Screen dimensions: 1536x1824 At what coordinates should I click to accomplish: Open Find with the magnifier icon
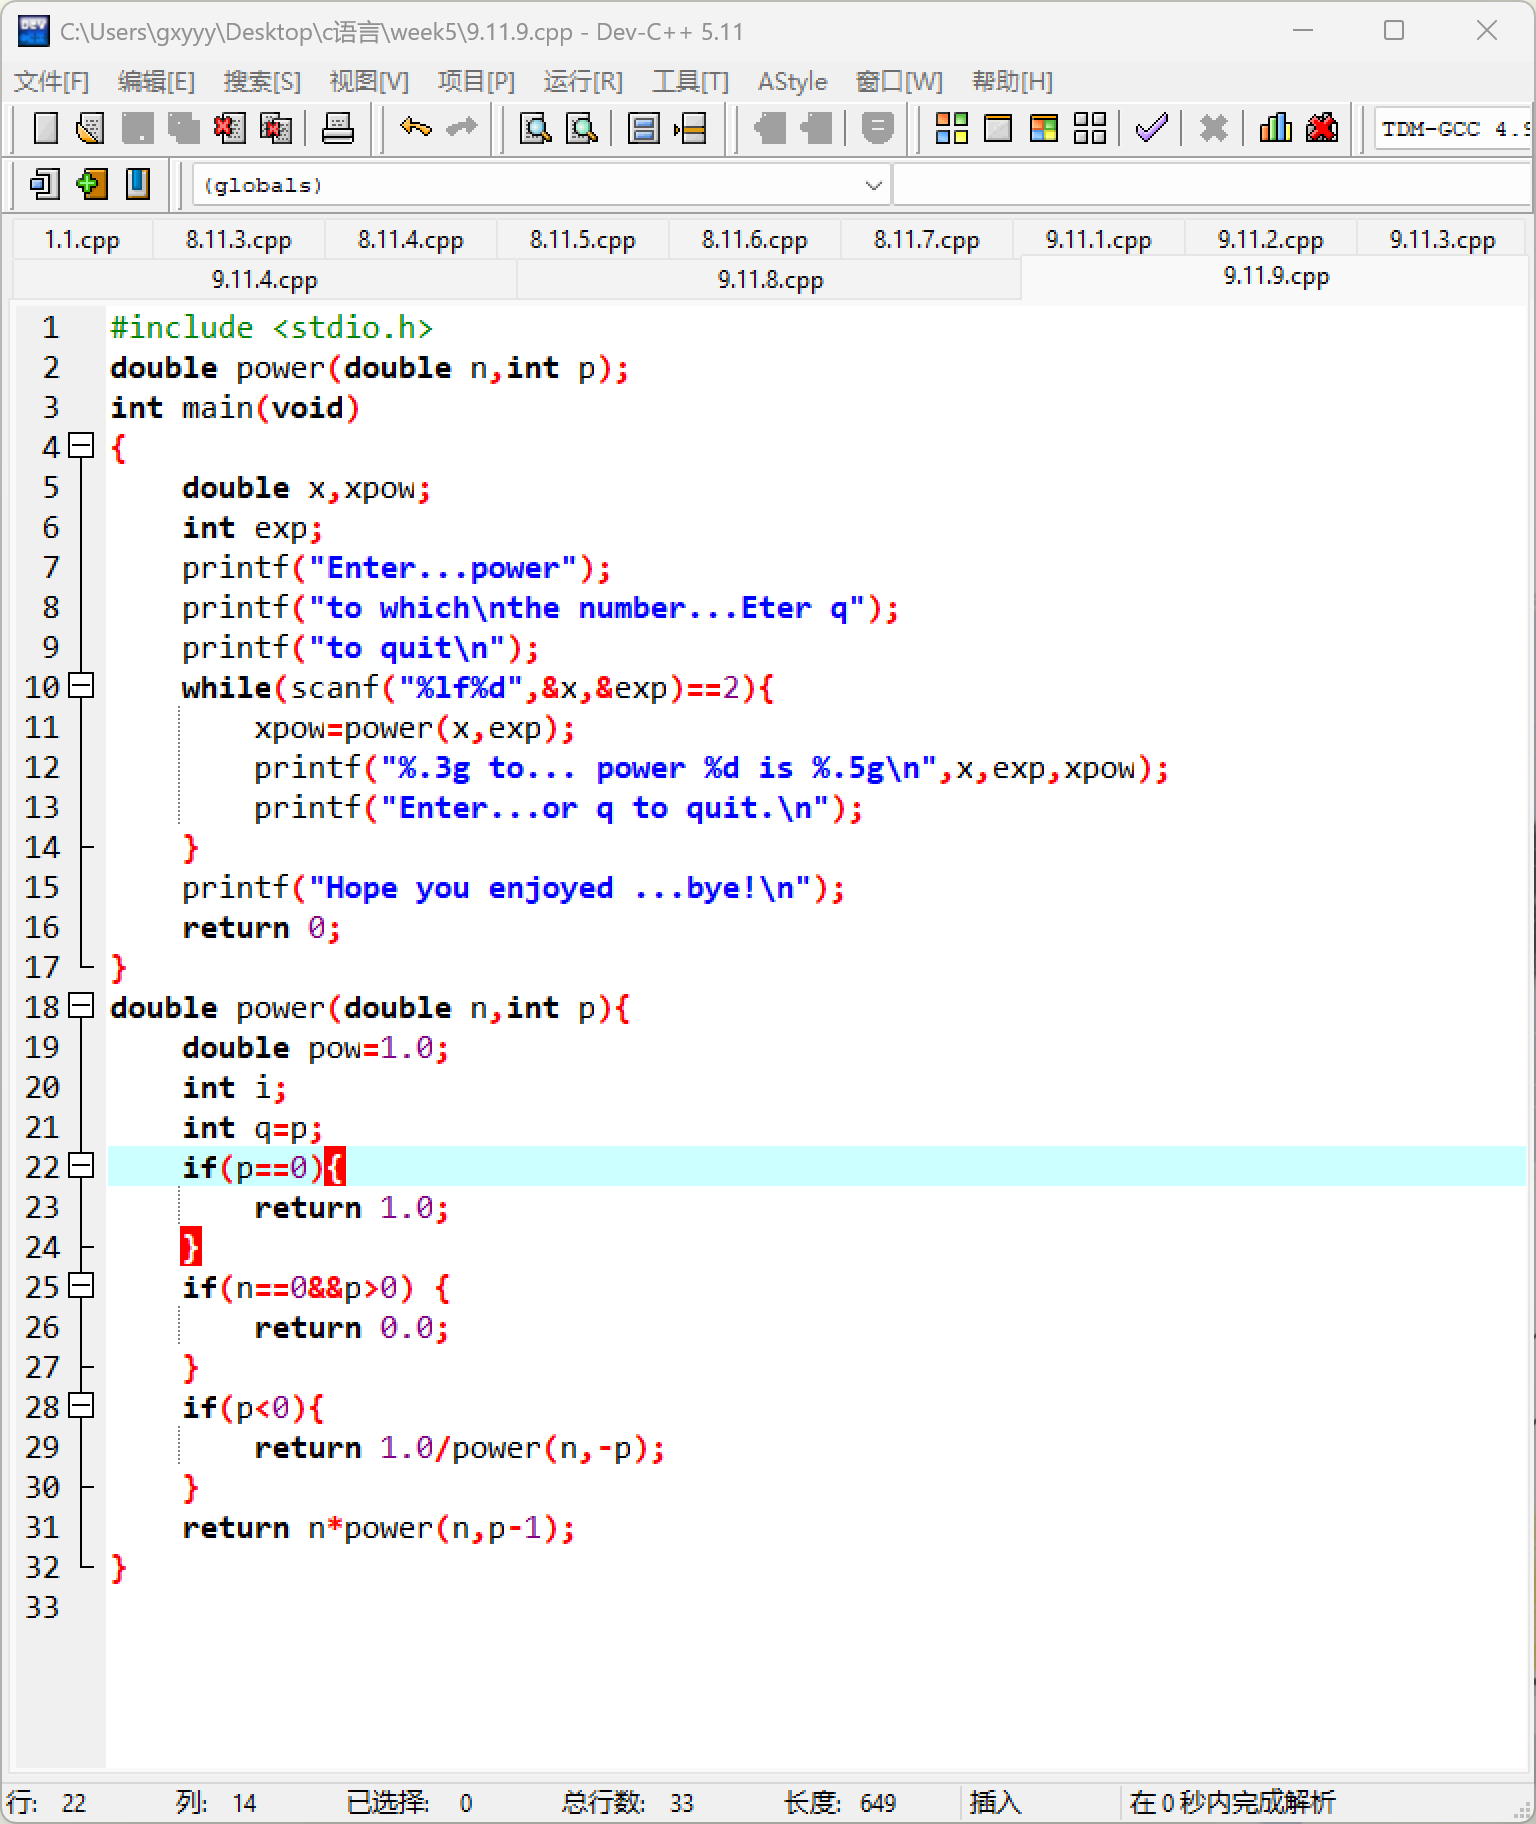(x=536, y=128)
